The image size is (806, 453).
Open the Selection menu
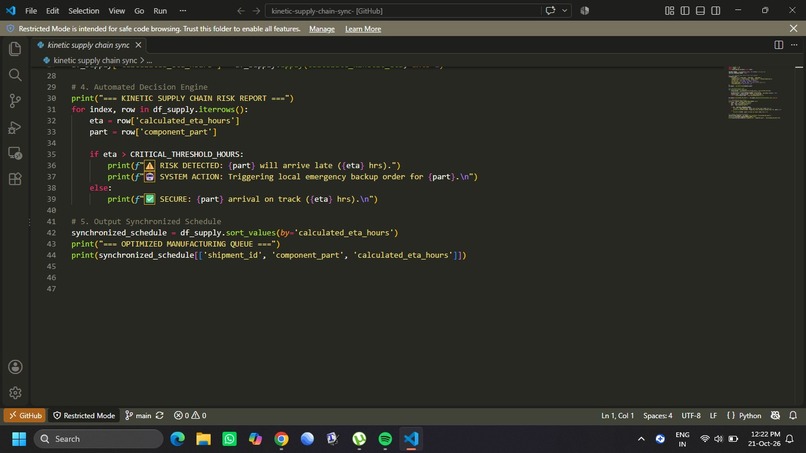[x=84, y=11]
